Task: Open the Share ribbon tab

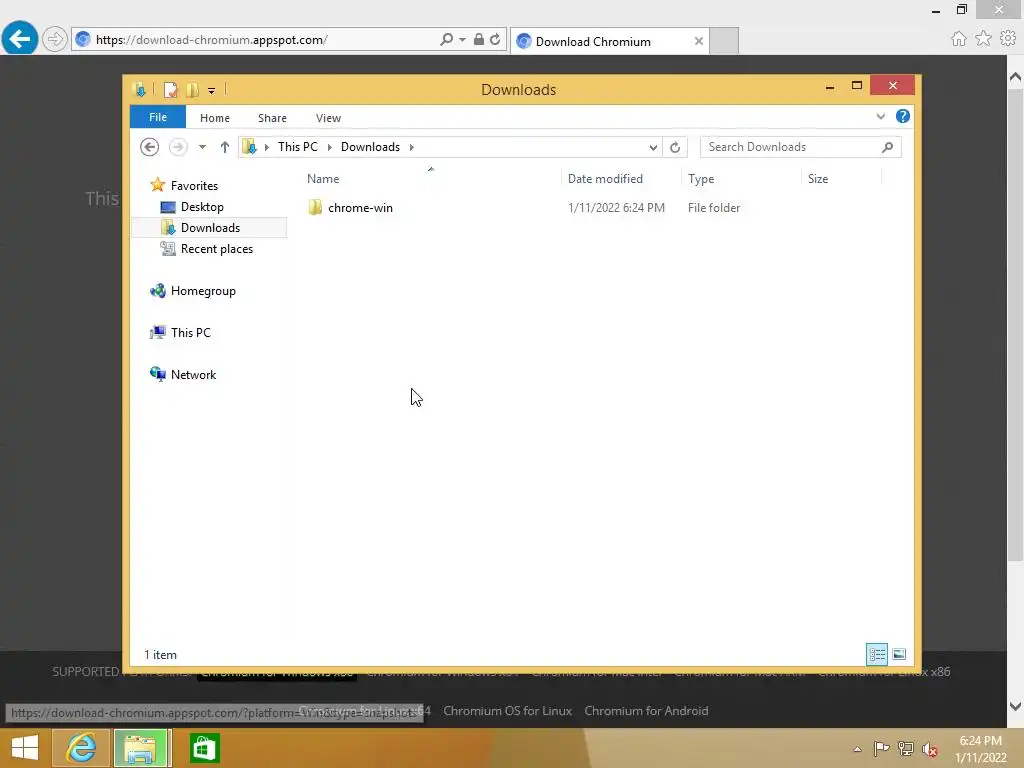Action: (x=272, y=118)
